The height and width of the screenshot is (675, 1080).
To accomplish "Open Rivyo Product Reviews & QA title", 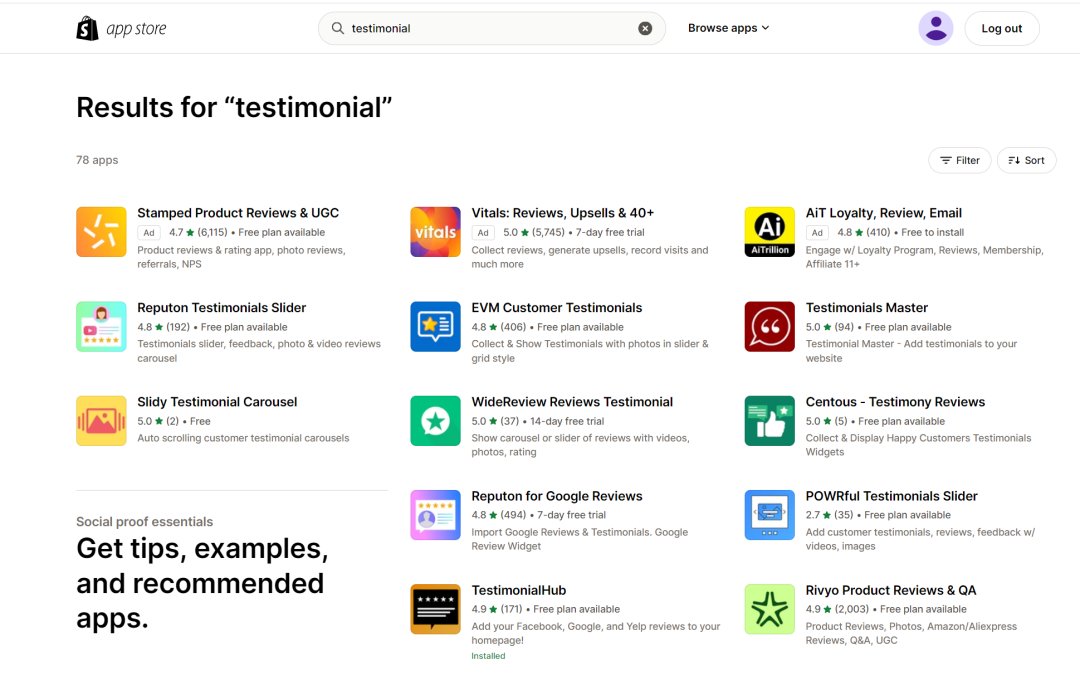I will 891,590.
